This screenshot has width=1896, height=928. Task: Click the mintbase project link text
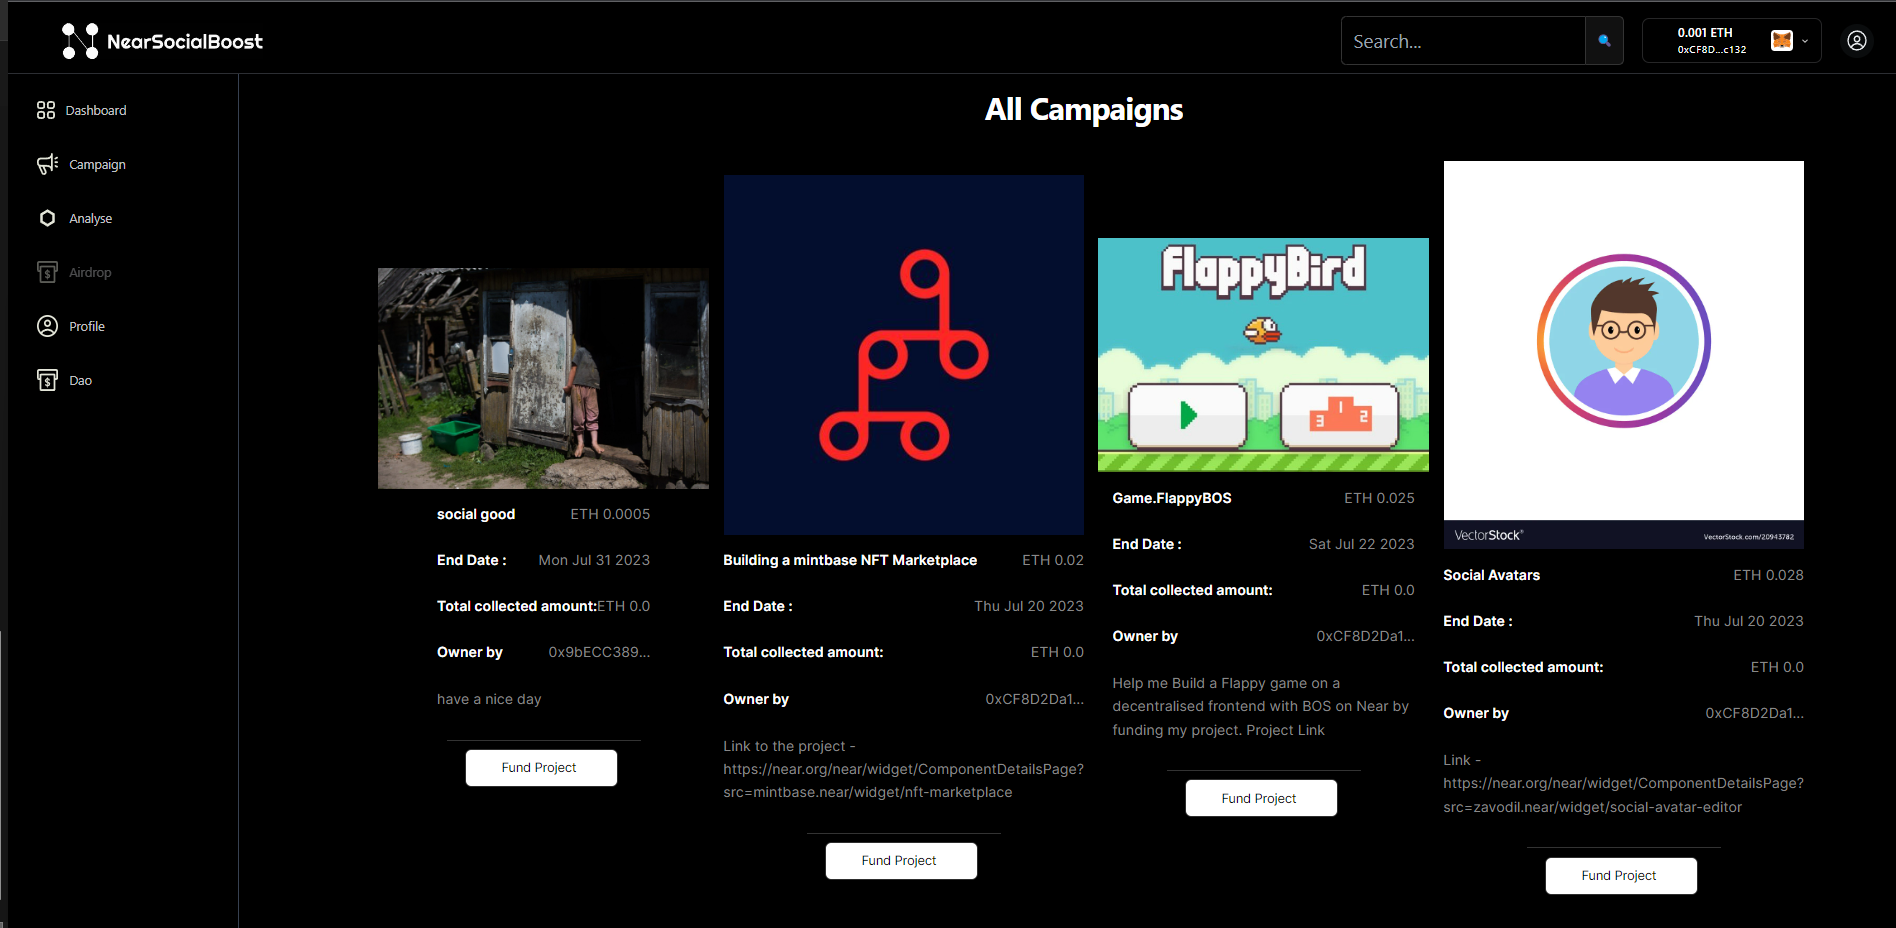(903, 769)
